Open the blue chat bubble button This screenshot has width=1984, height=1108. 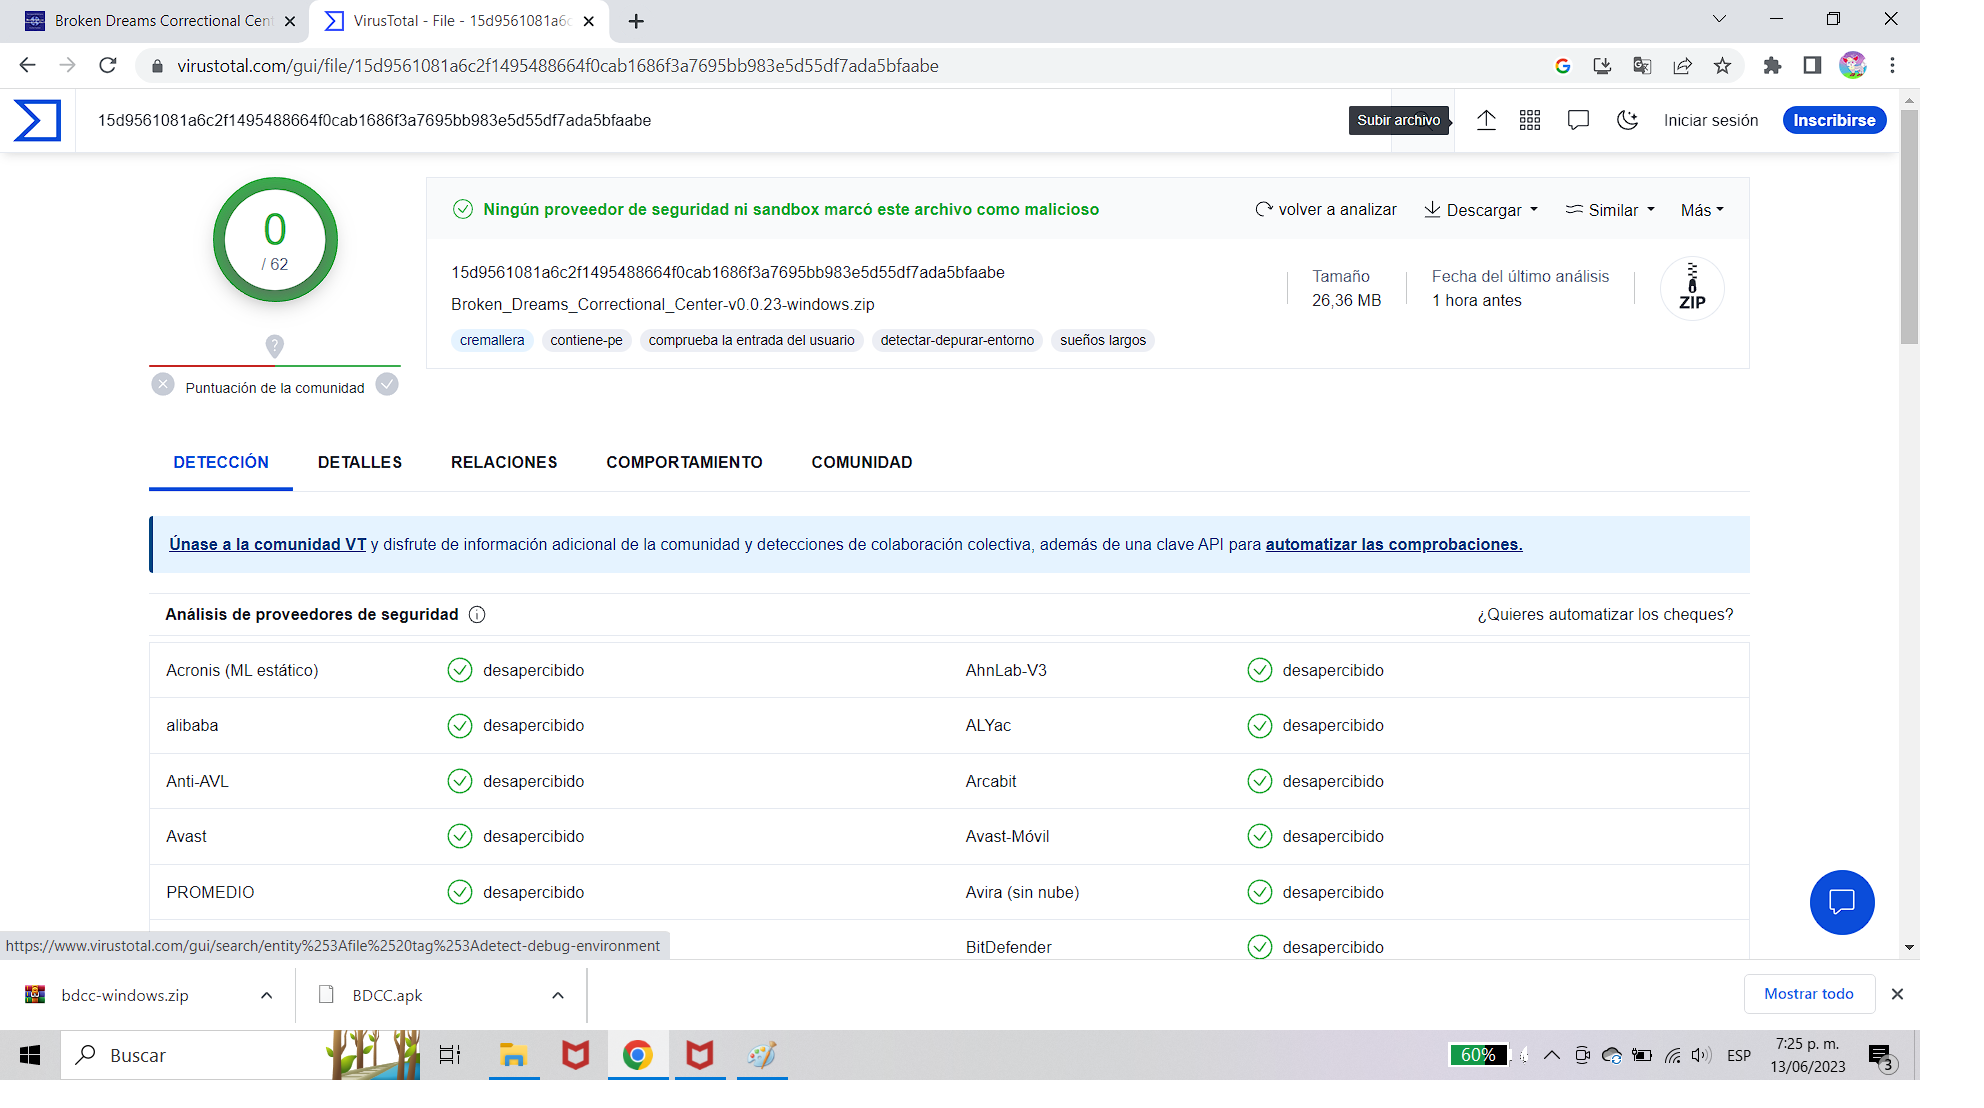[1842, 902]
